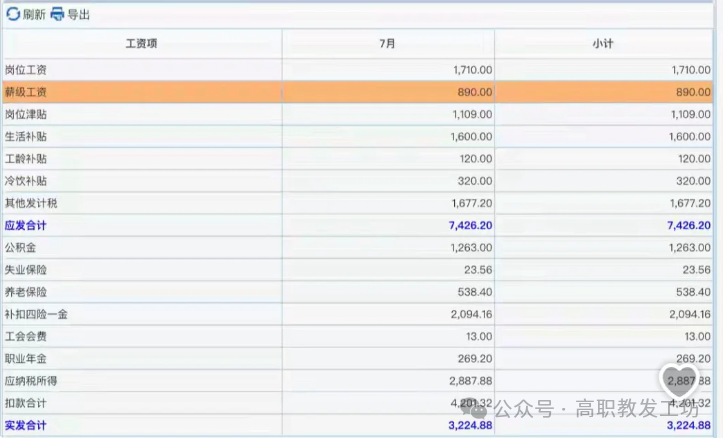Image resolution: width=723 pixels, height=438 pixels.
Task: Tap the heart like icon
Action: (x=681, y=380)
